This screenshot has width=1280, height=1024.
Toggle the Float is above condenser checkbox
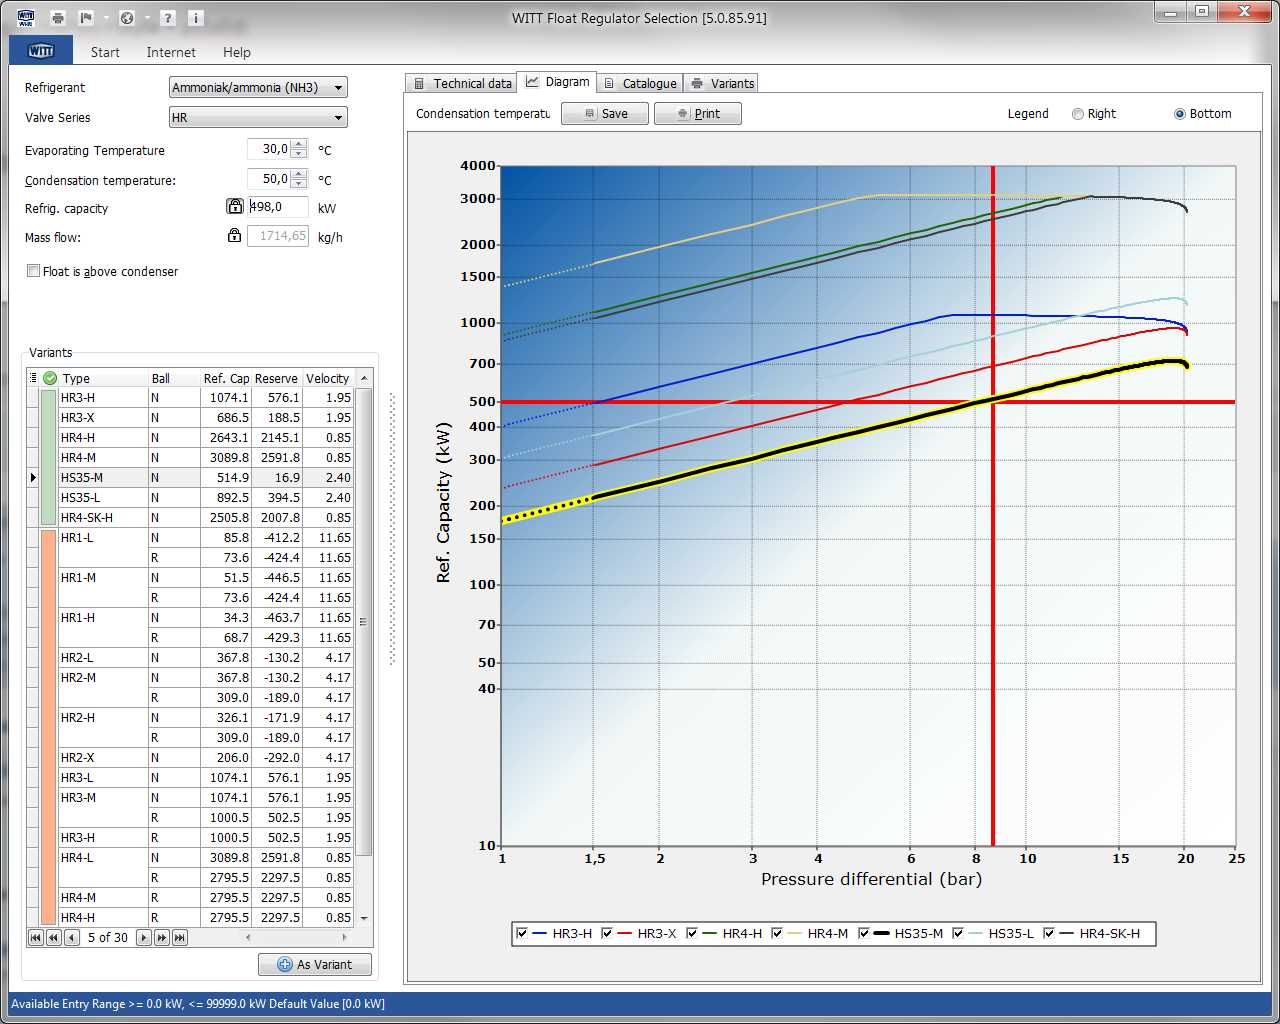point(34,271)
